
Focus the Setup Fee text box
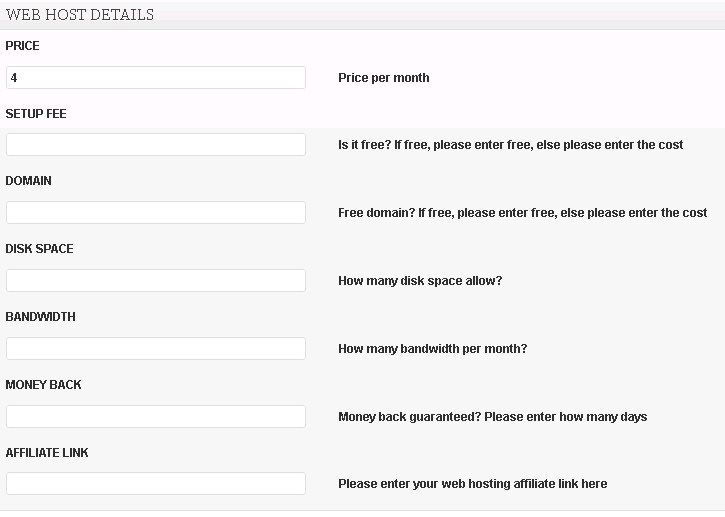pyautogui.click(x=155, y=145)
